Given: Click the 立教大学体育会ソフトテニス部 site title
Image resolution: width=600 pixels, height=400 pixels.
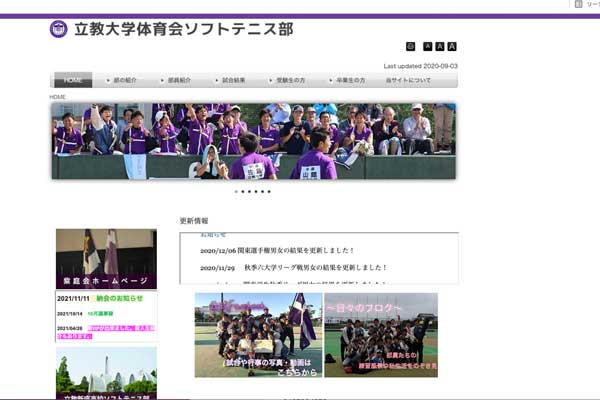Looking at the screenshot, I should (184, 29).
